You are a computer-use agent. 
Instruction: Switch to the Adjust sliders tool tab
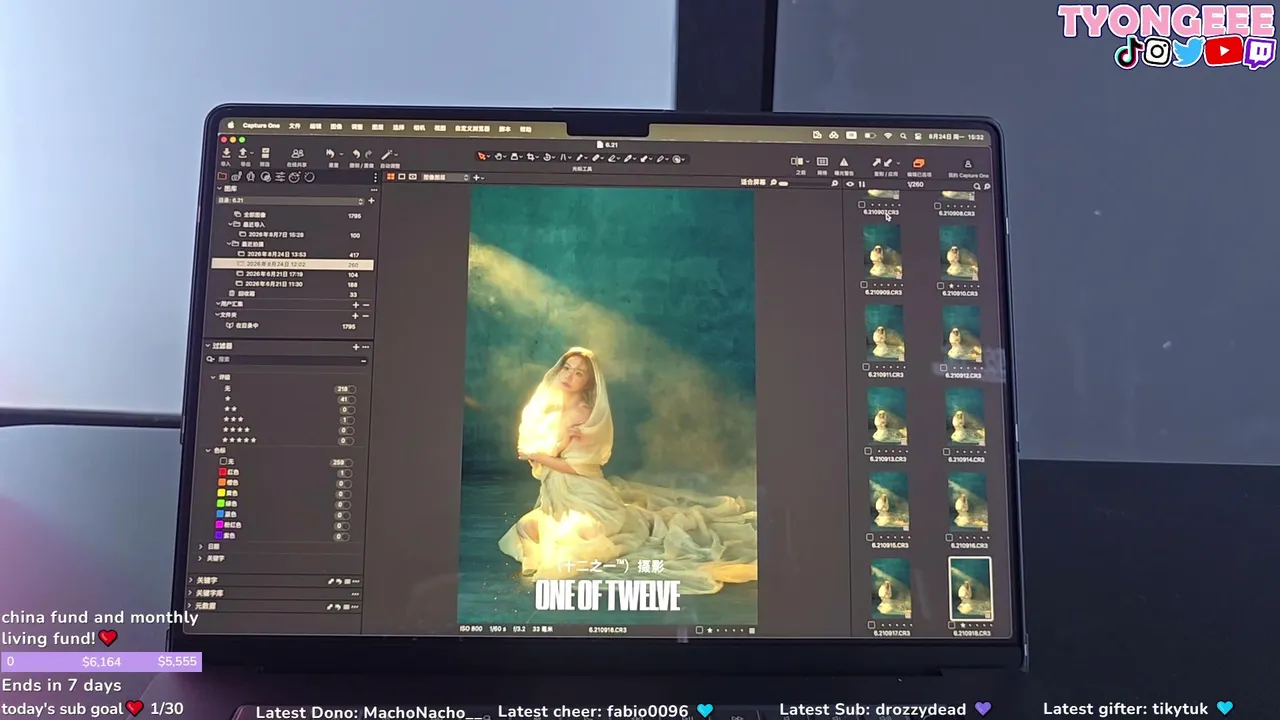point(280,177)
